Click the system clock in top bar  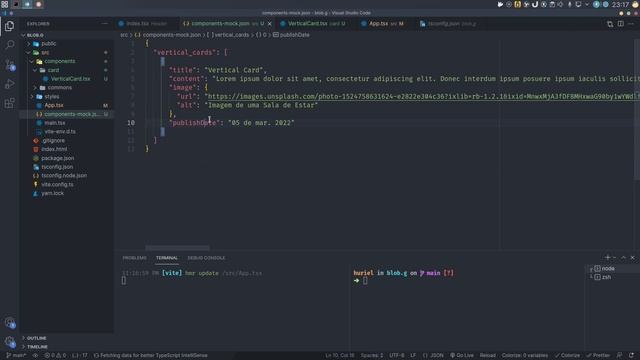point(620,4)
